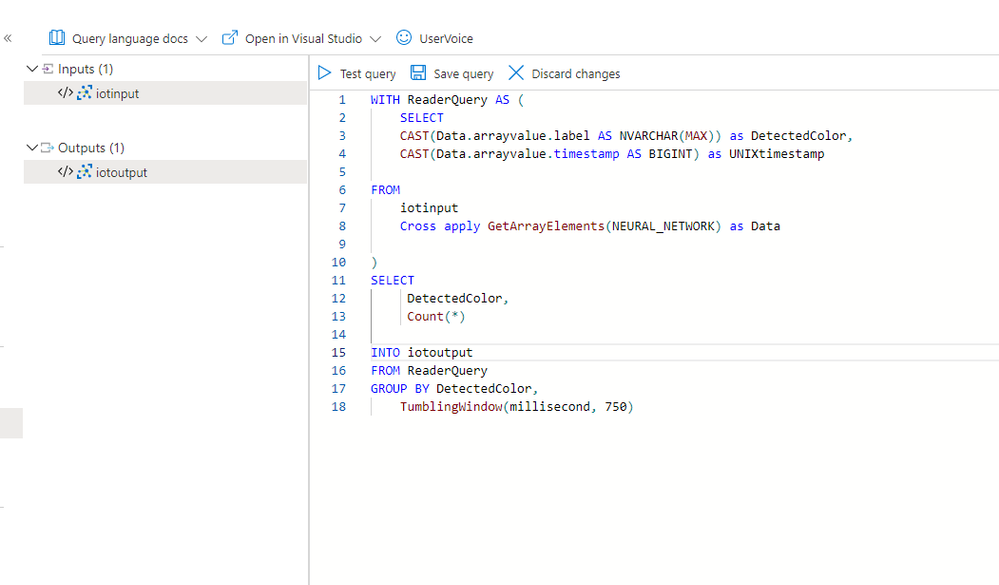Click UNIXtimestamp alias on line 4
This screenshot has width=999, height=585.
tap(777, 154)
